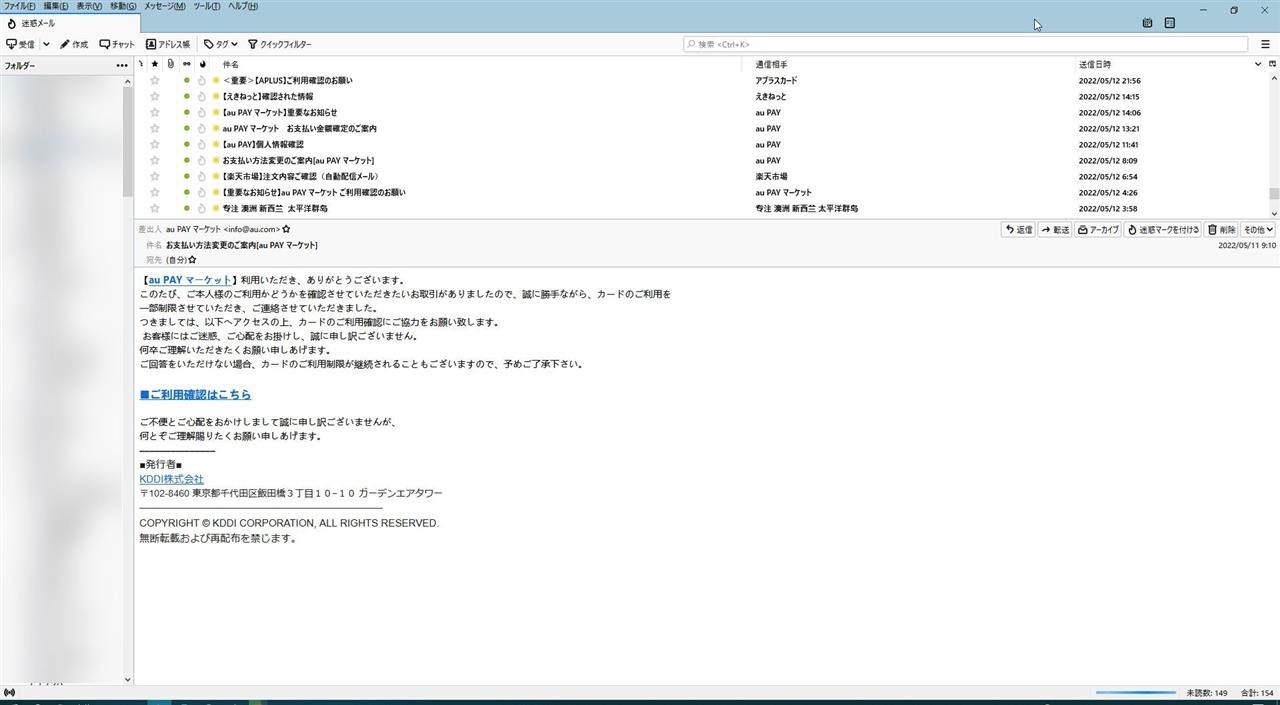Toggle the クイックフィルター (Quick Filter) bar
The height and width of the screenshot is (705, 1280).
[280, 44]
